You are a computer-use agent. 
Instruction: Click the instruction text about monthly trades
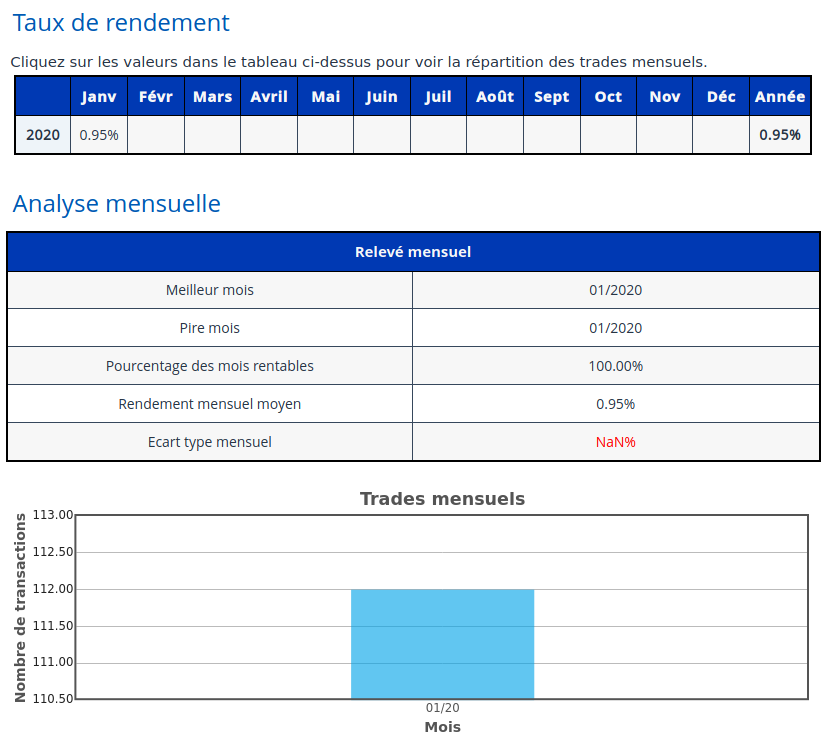click(x=359, y=62)
